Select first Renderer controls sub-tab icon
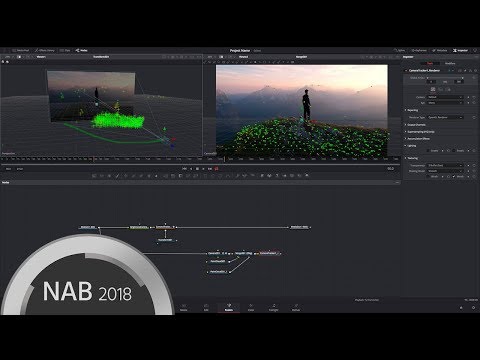The width and height of the screenshot is (480, 360). coord(433,89)
